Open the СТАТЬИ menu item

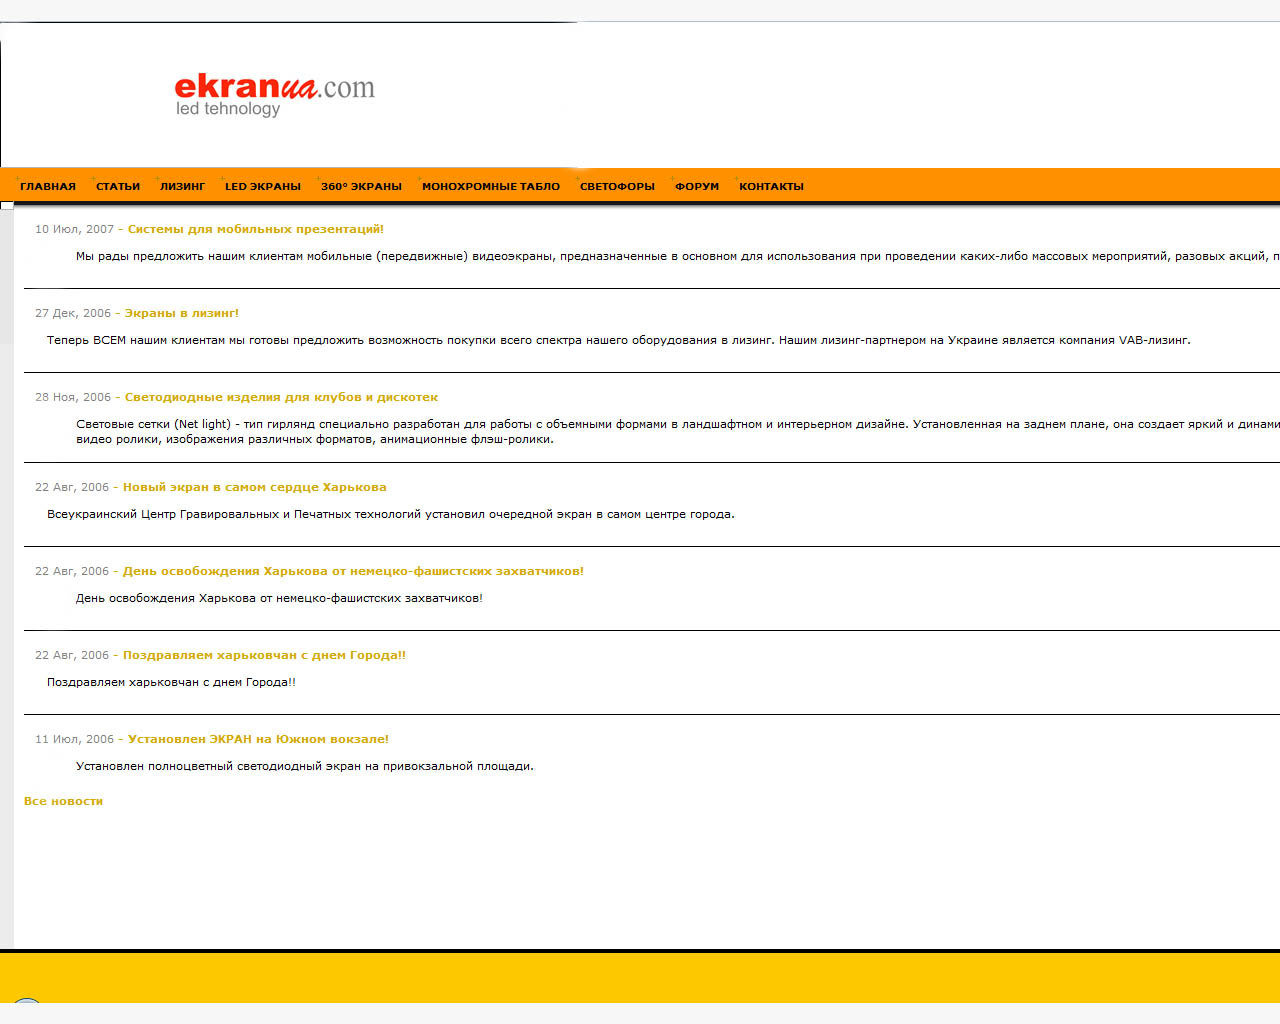(x=118, y=186)
